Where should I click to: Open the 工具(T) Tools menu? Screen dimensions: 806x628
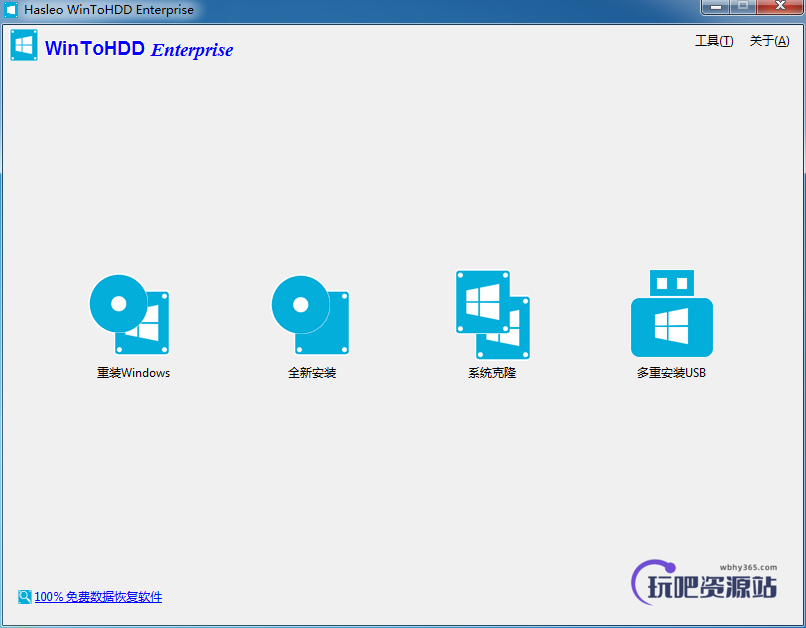click(714, 41)
